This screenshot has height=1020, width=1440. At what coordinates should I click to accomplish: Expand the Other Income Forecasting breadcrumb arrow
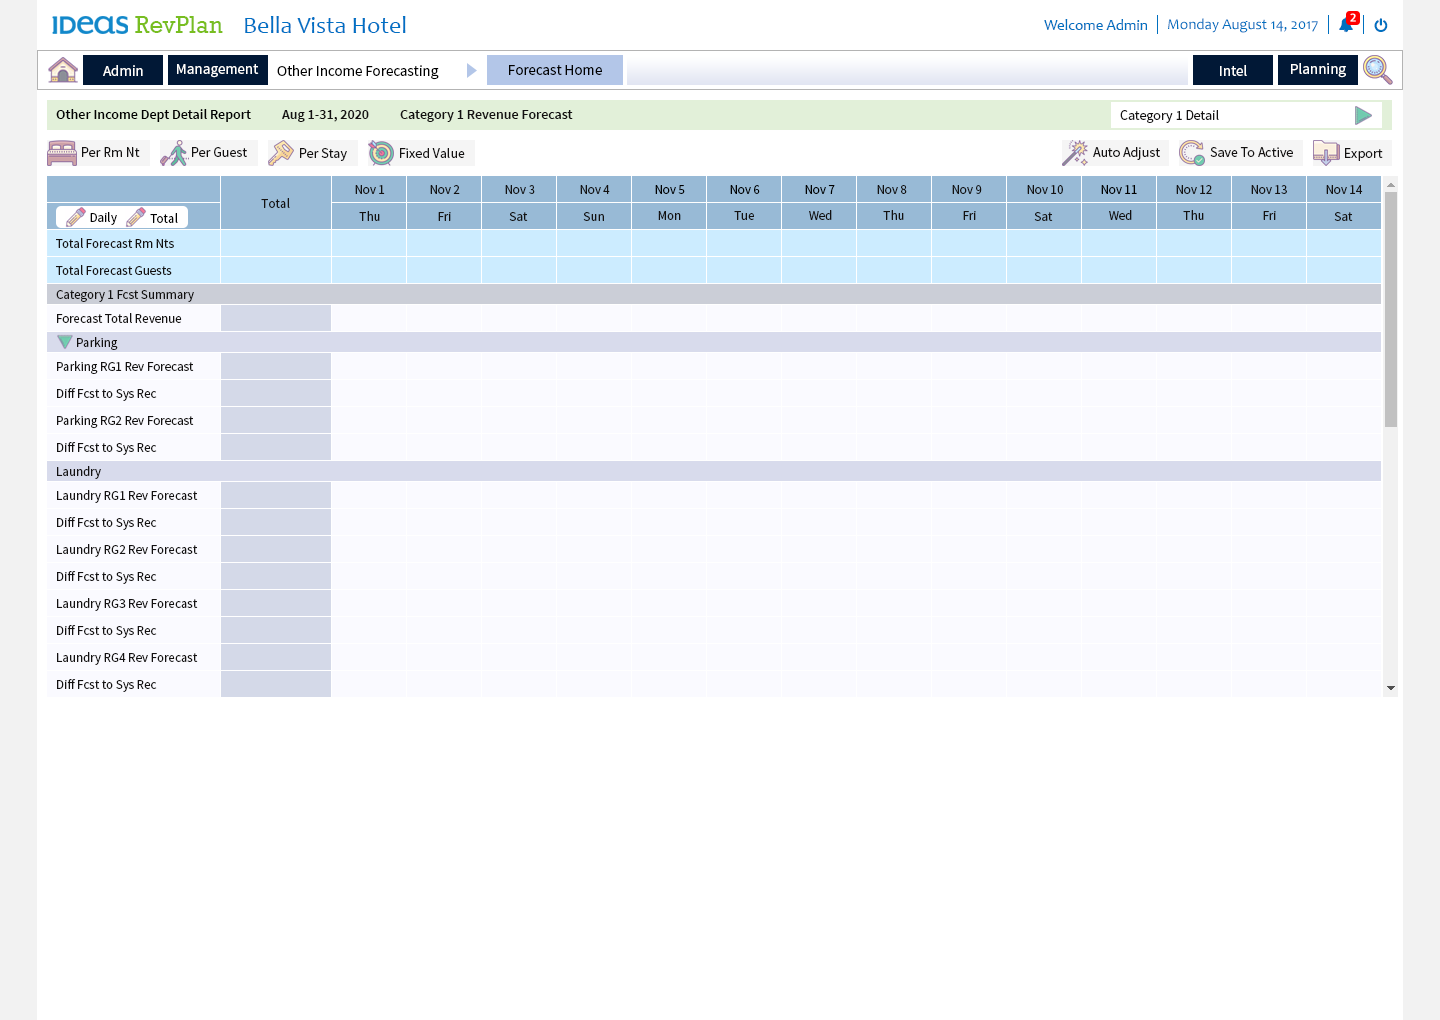click(472, 70)
